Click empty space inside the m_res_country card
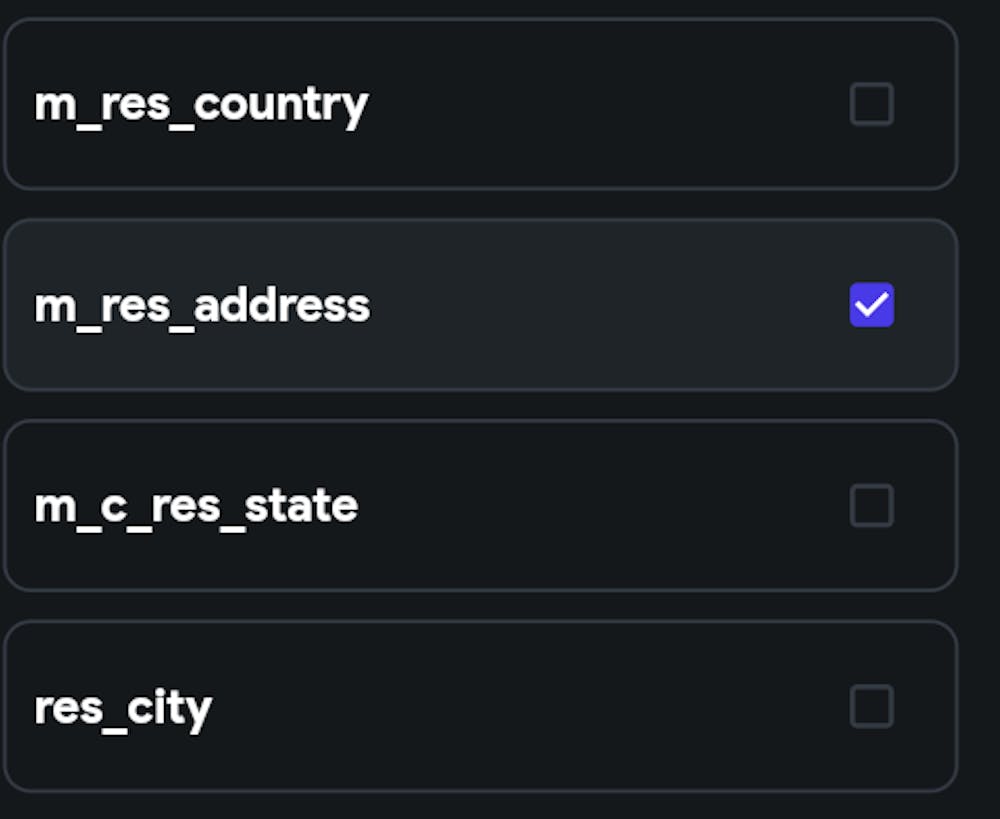1000x819 pixels. tap(606, 104)
